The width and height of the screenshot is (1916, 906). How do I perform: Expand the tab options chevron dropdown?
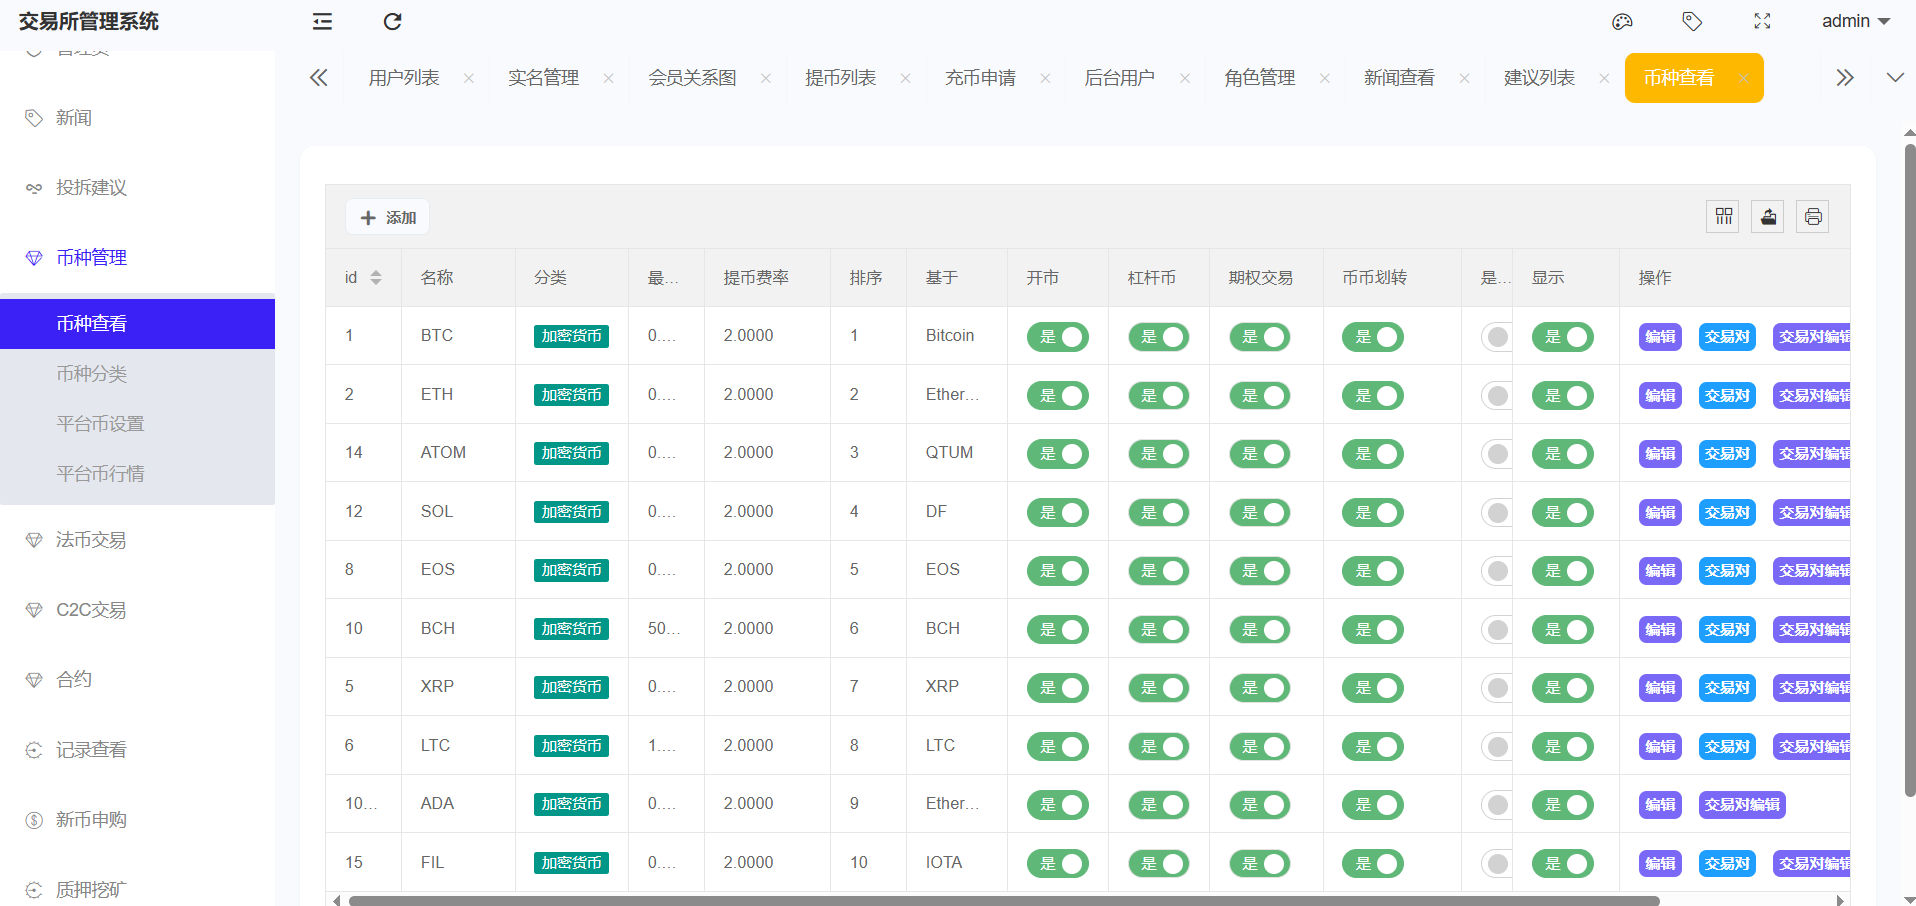pyautogui.click(x=1894, y=78)
